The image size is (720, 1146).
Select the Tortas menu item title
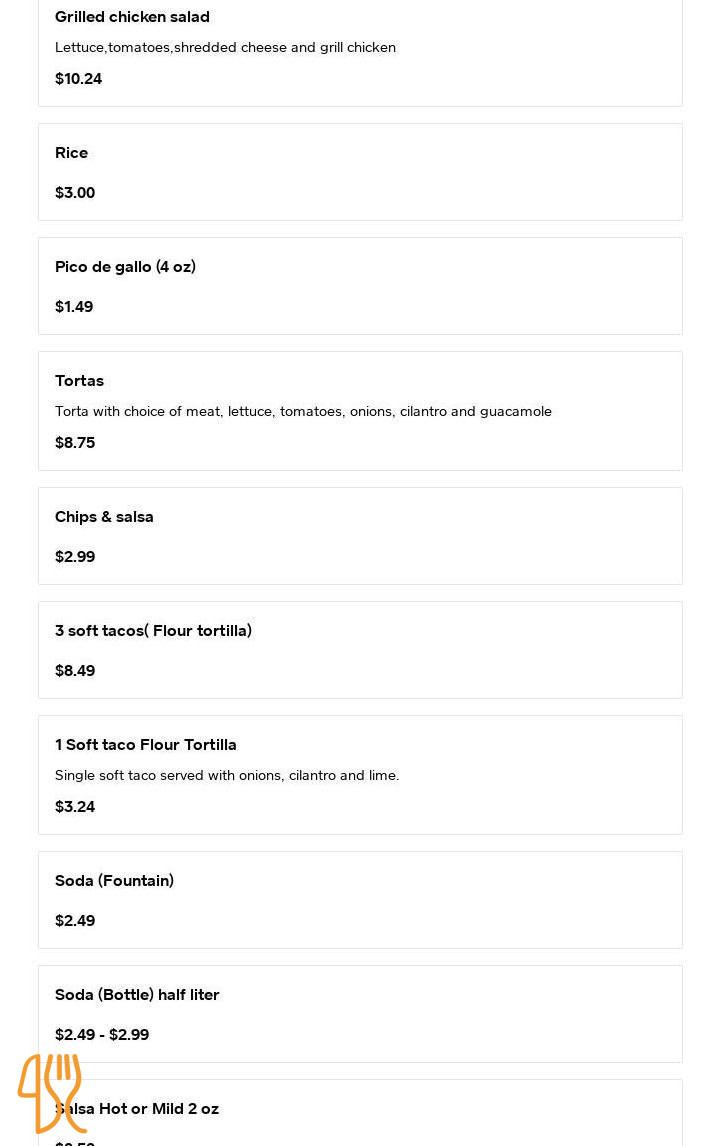79,381
